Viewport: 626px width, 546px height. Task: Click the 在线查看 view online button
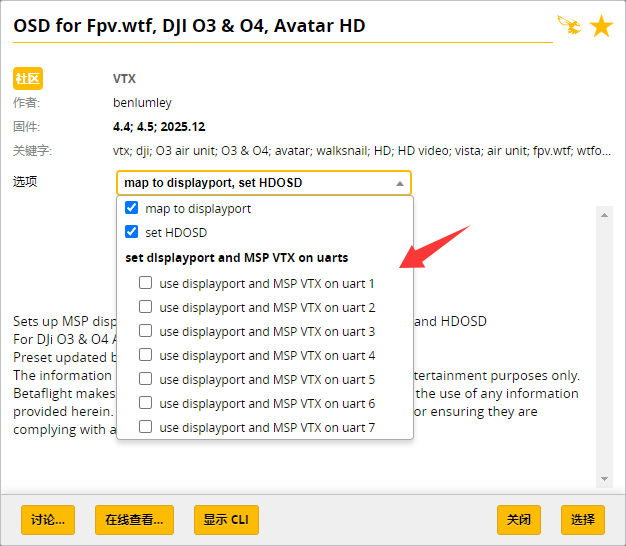[x=135, y=520]
